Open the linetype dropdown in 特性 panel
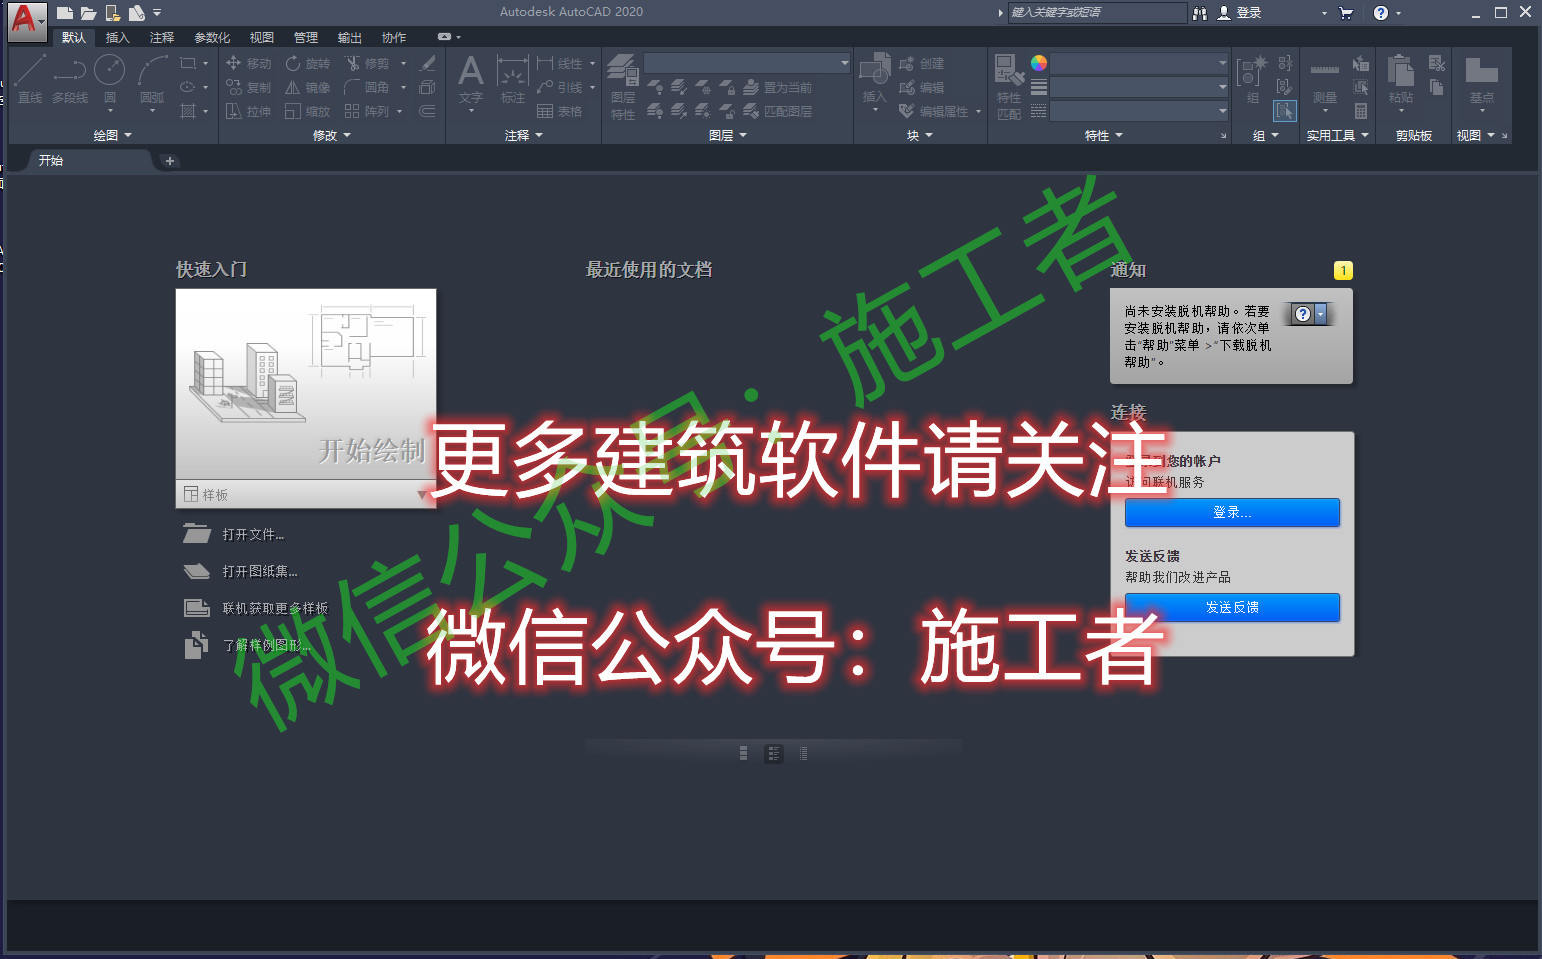Screen dimensions: 1542x959 click(x=1139, y=111)
